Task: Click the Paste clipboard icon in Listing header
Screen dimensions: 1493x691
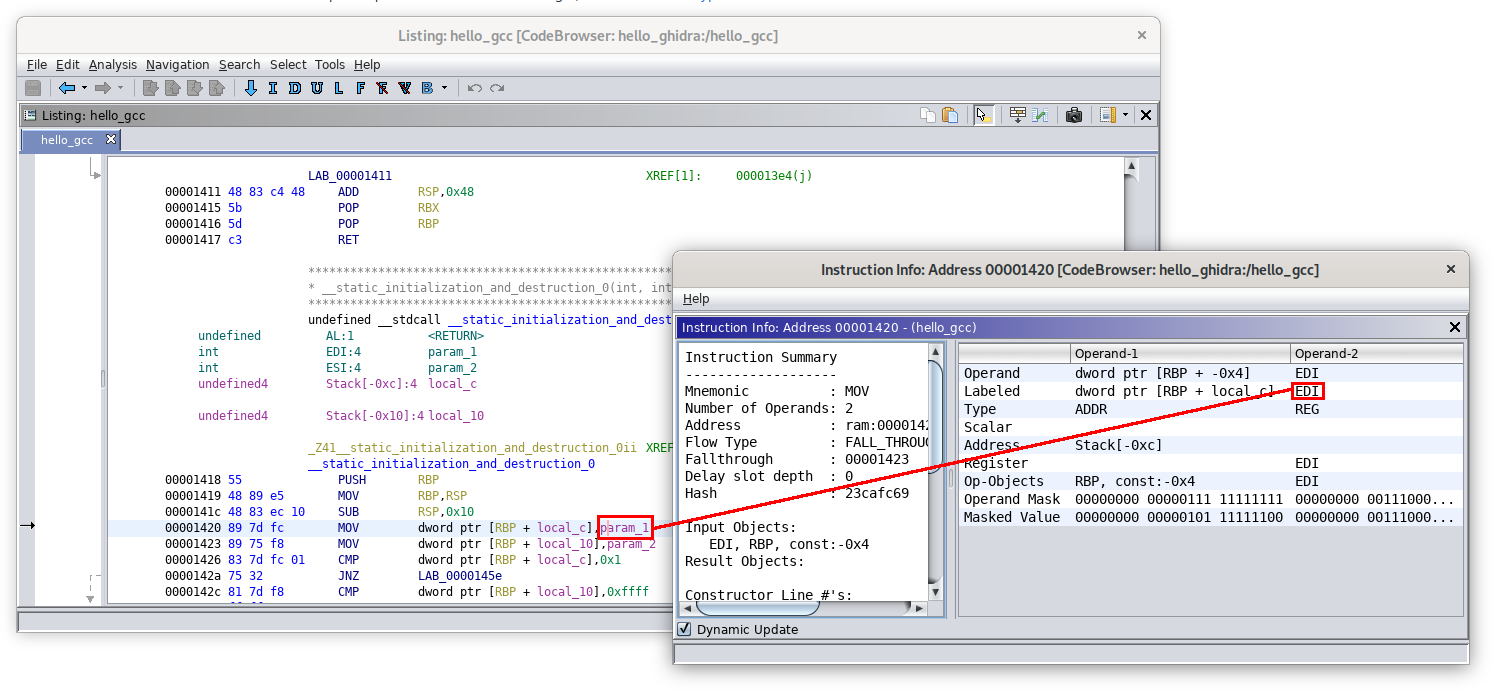Action: 950,115
